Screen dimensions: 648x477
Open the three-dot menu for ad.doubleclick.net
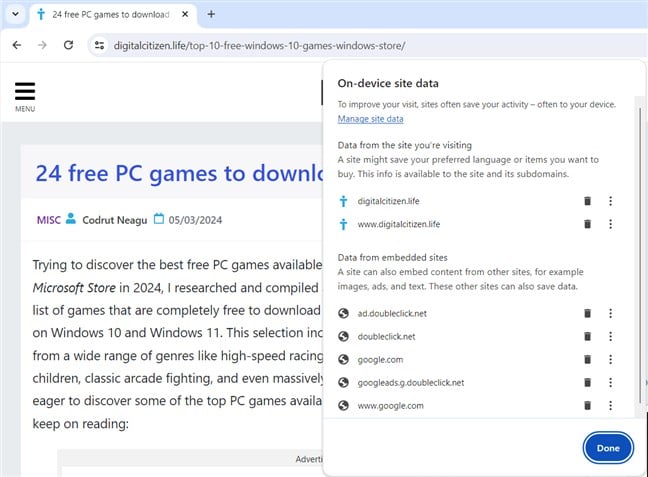[x=610, y=313]
